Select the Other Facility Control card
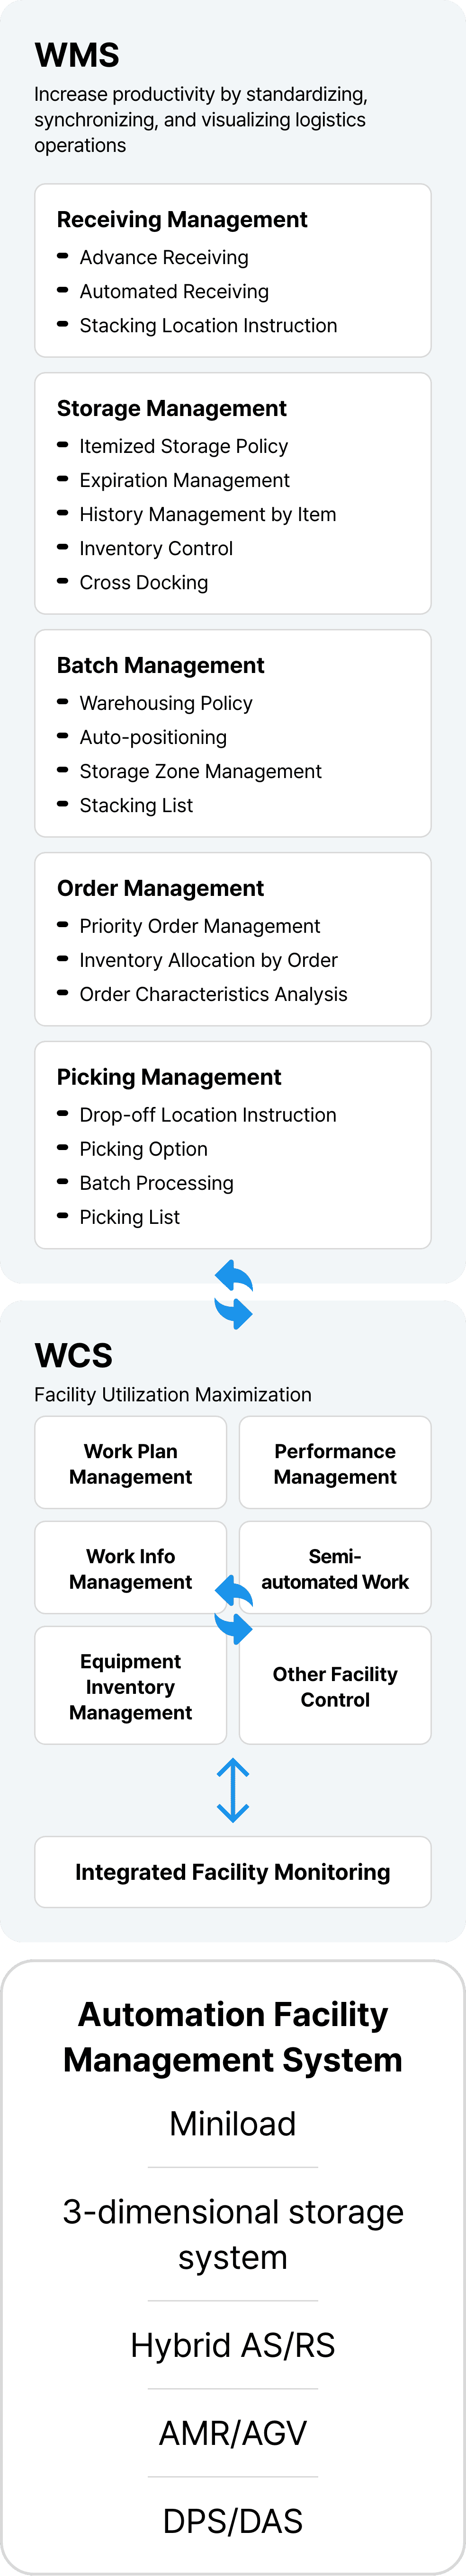The width and height of the screenshot is (466, 2576). (335, 1686)
